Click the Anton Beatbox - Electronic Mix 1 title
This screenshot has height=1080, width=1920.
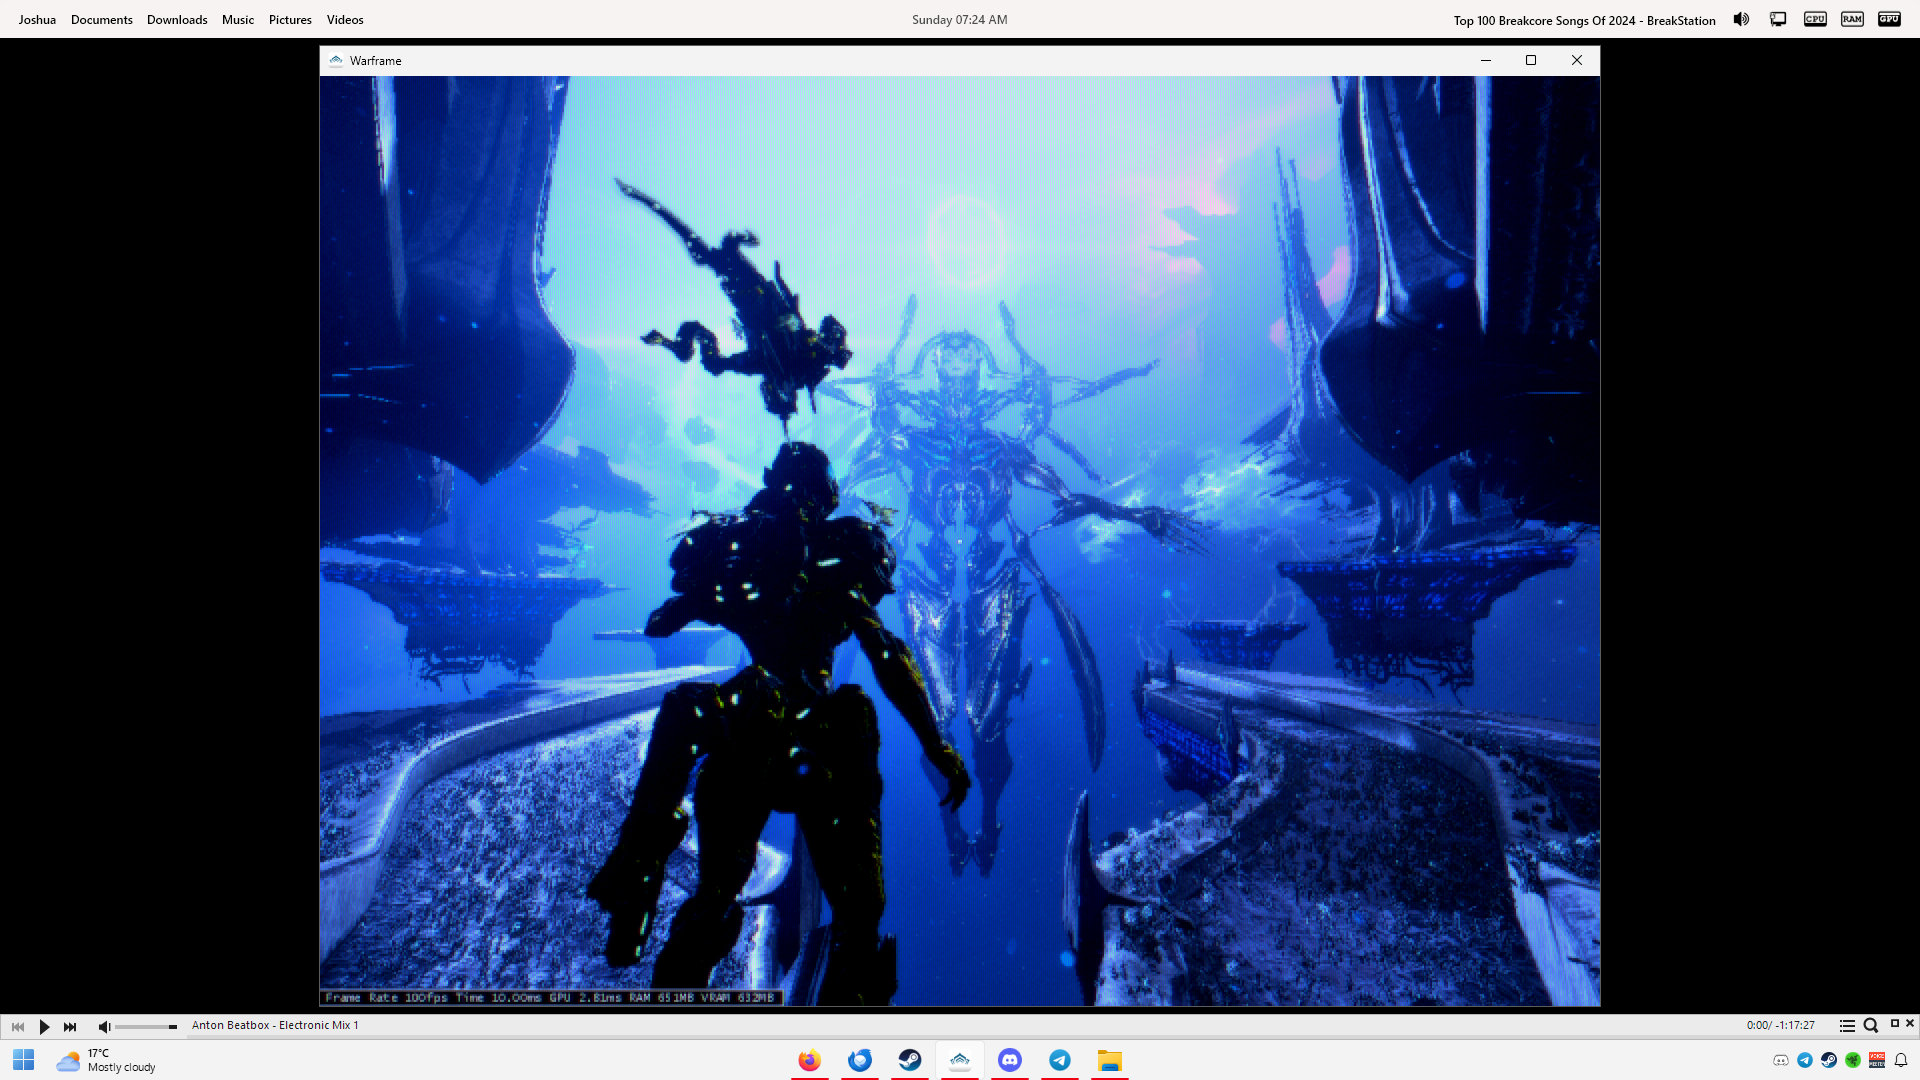point(275,1025)
